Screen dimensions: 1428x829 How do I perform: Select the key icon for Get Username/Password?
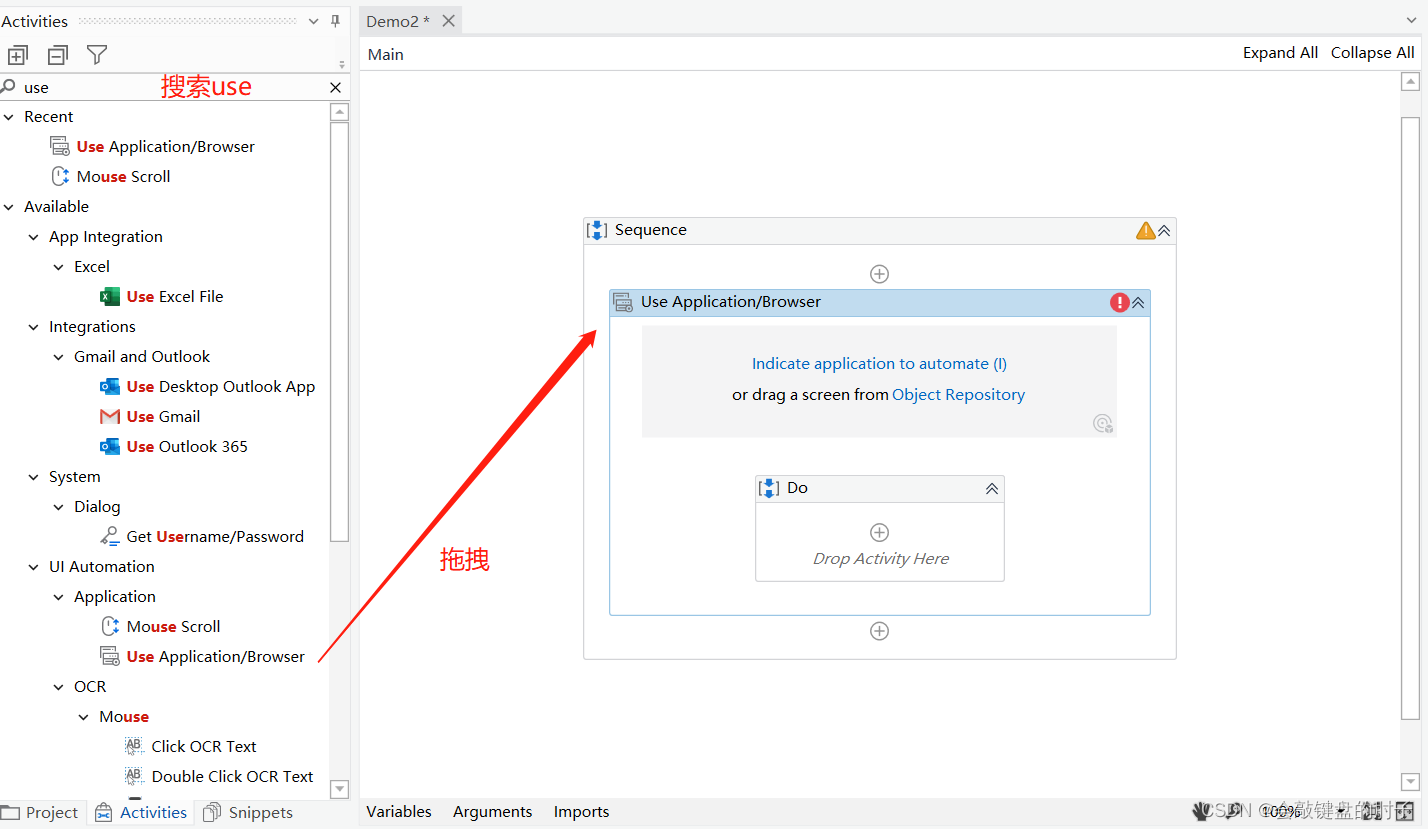coord(110,537)
